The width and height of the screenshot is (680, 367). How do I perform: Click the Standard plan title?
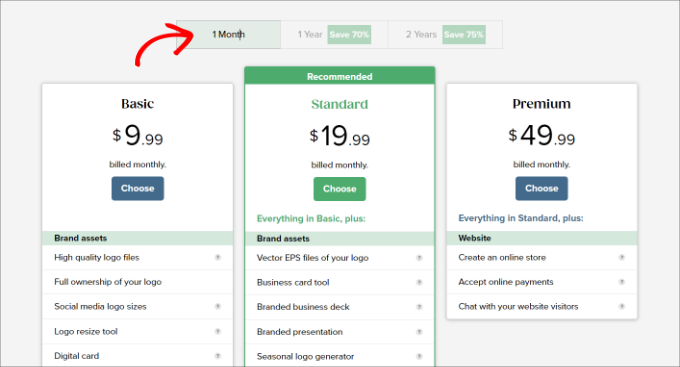tap(340, 104)
